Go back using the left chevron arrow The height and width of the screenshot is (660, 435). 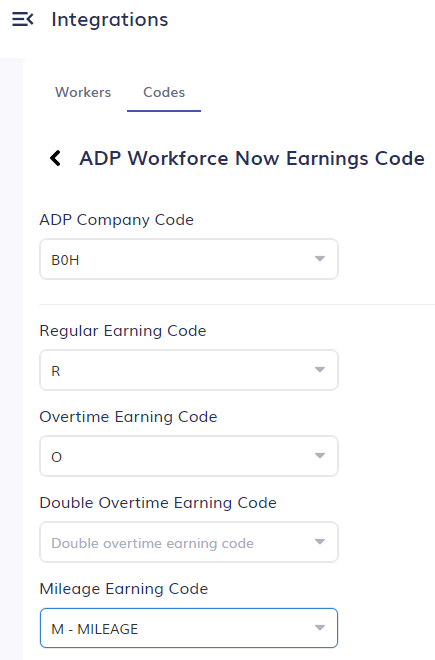pos(56,158)
